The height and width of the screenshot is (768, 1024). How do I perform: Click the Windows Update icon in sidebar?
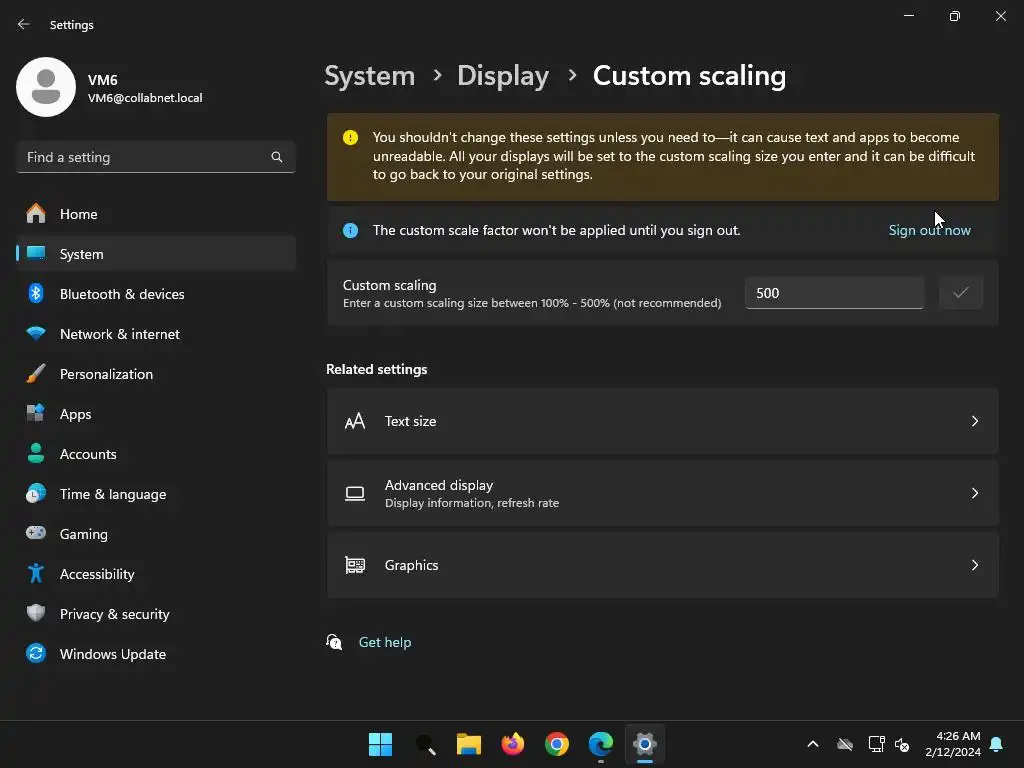[x=36, y=654]
